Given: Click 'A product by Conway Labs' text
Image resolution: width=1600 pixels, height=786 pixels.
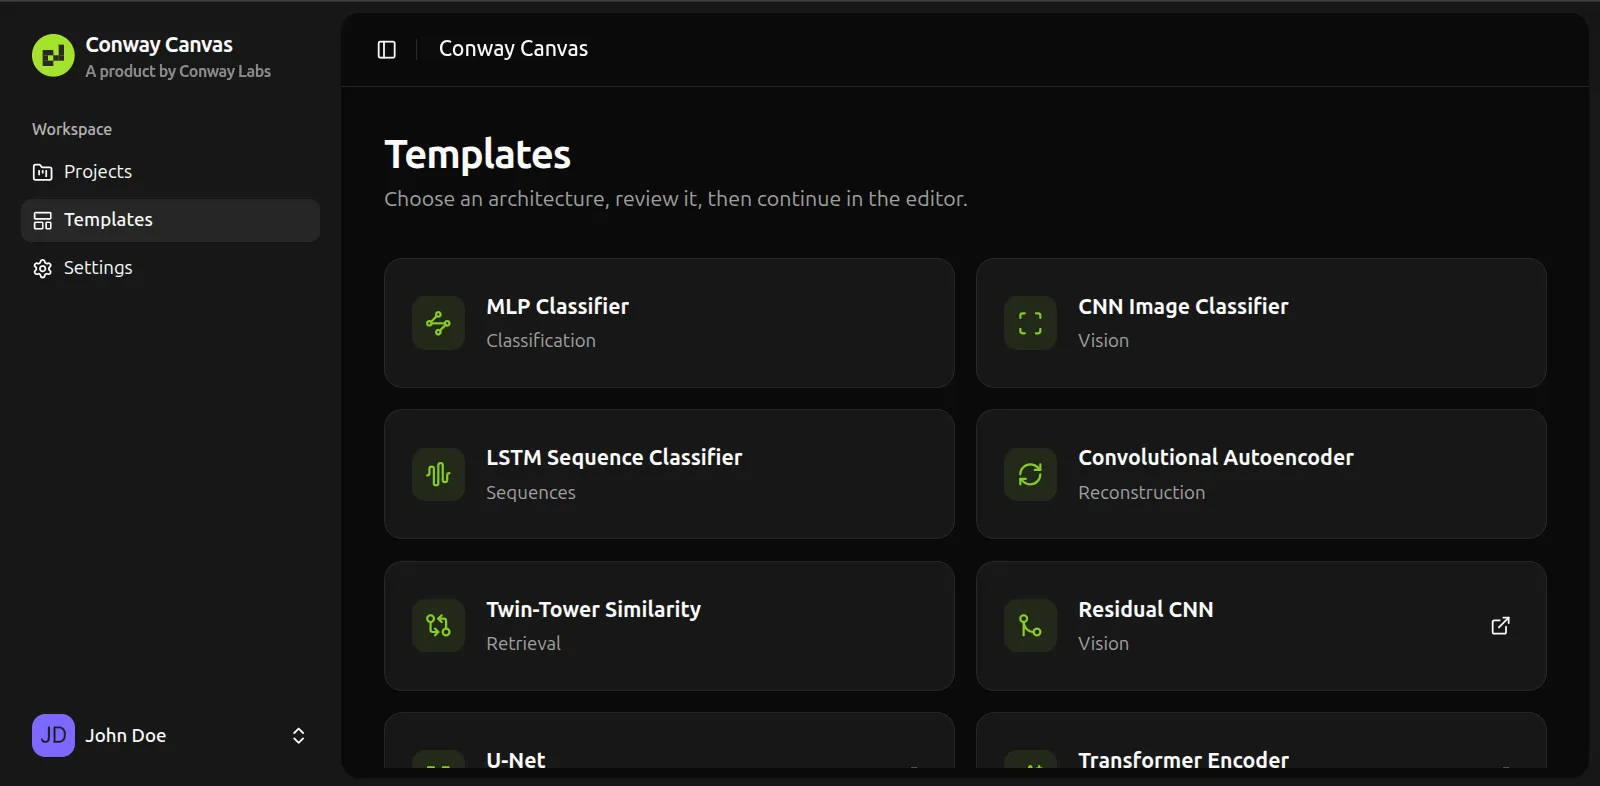Looking at the screenshot, I should [x=178, y=71].
